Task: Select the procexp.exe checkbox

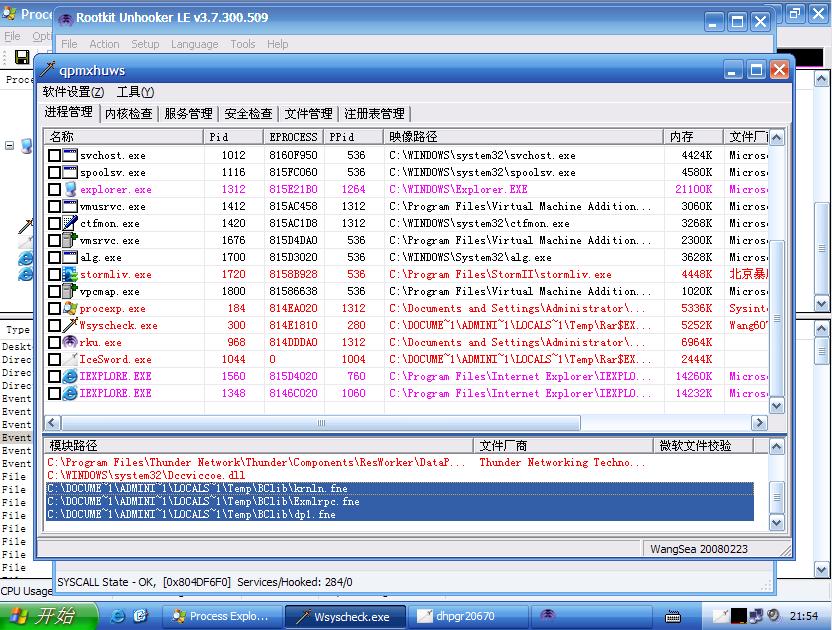Action: [54, 308]
